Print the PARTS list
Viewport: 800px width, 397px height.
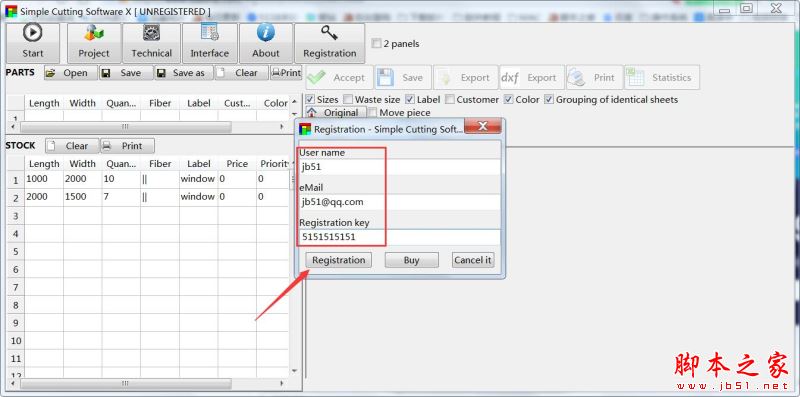pos(286,73)
